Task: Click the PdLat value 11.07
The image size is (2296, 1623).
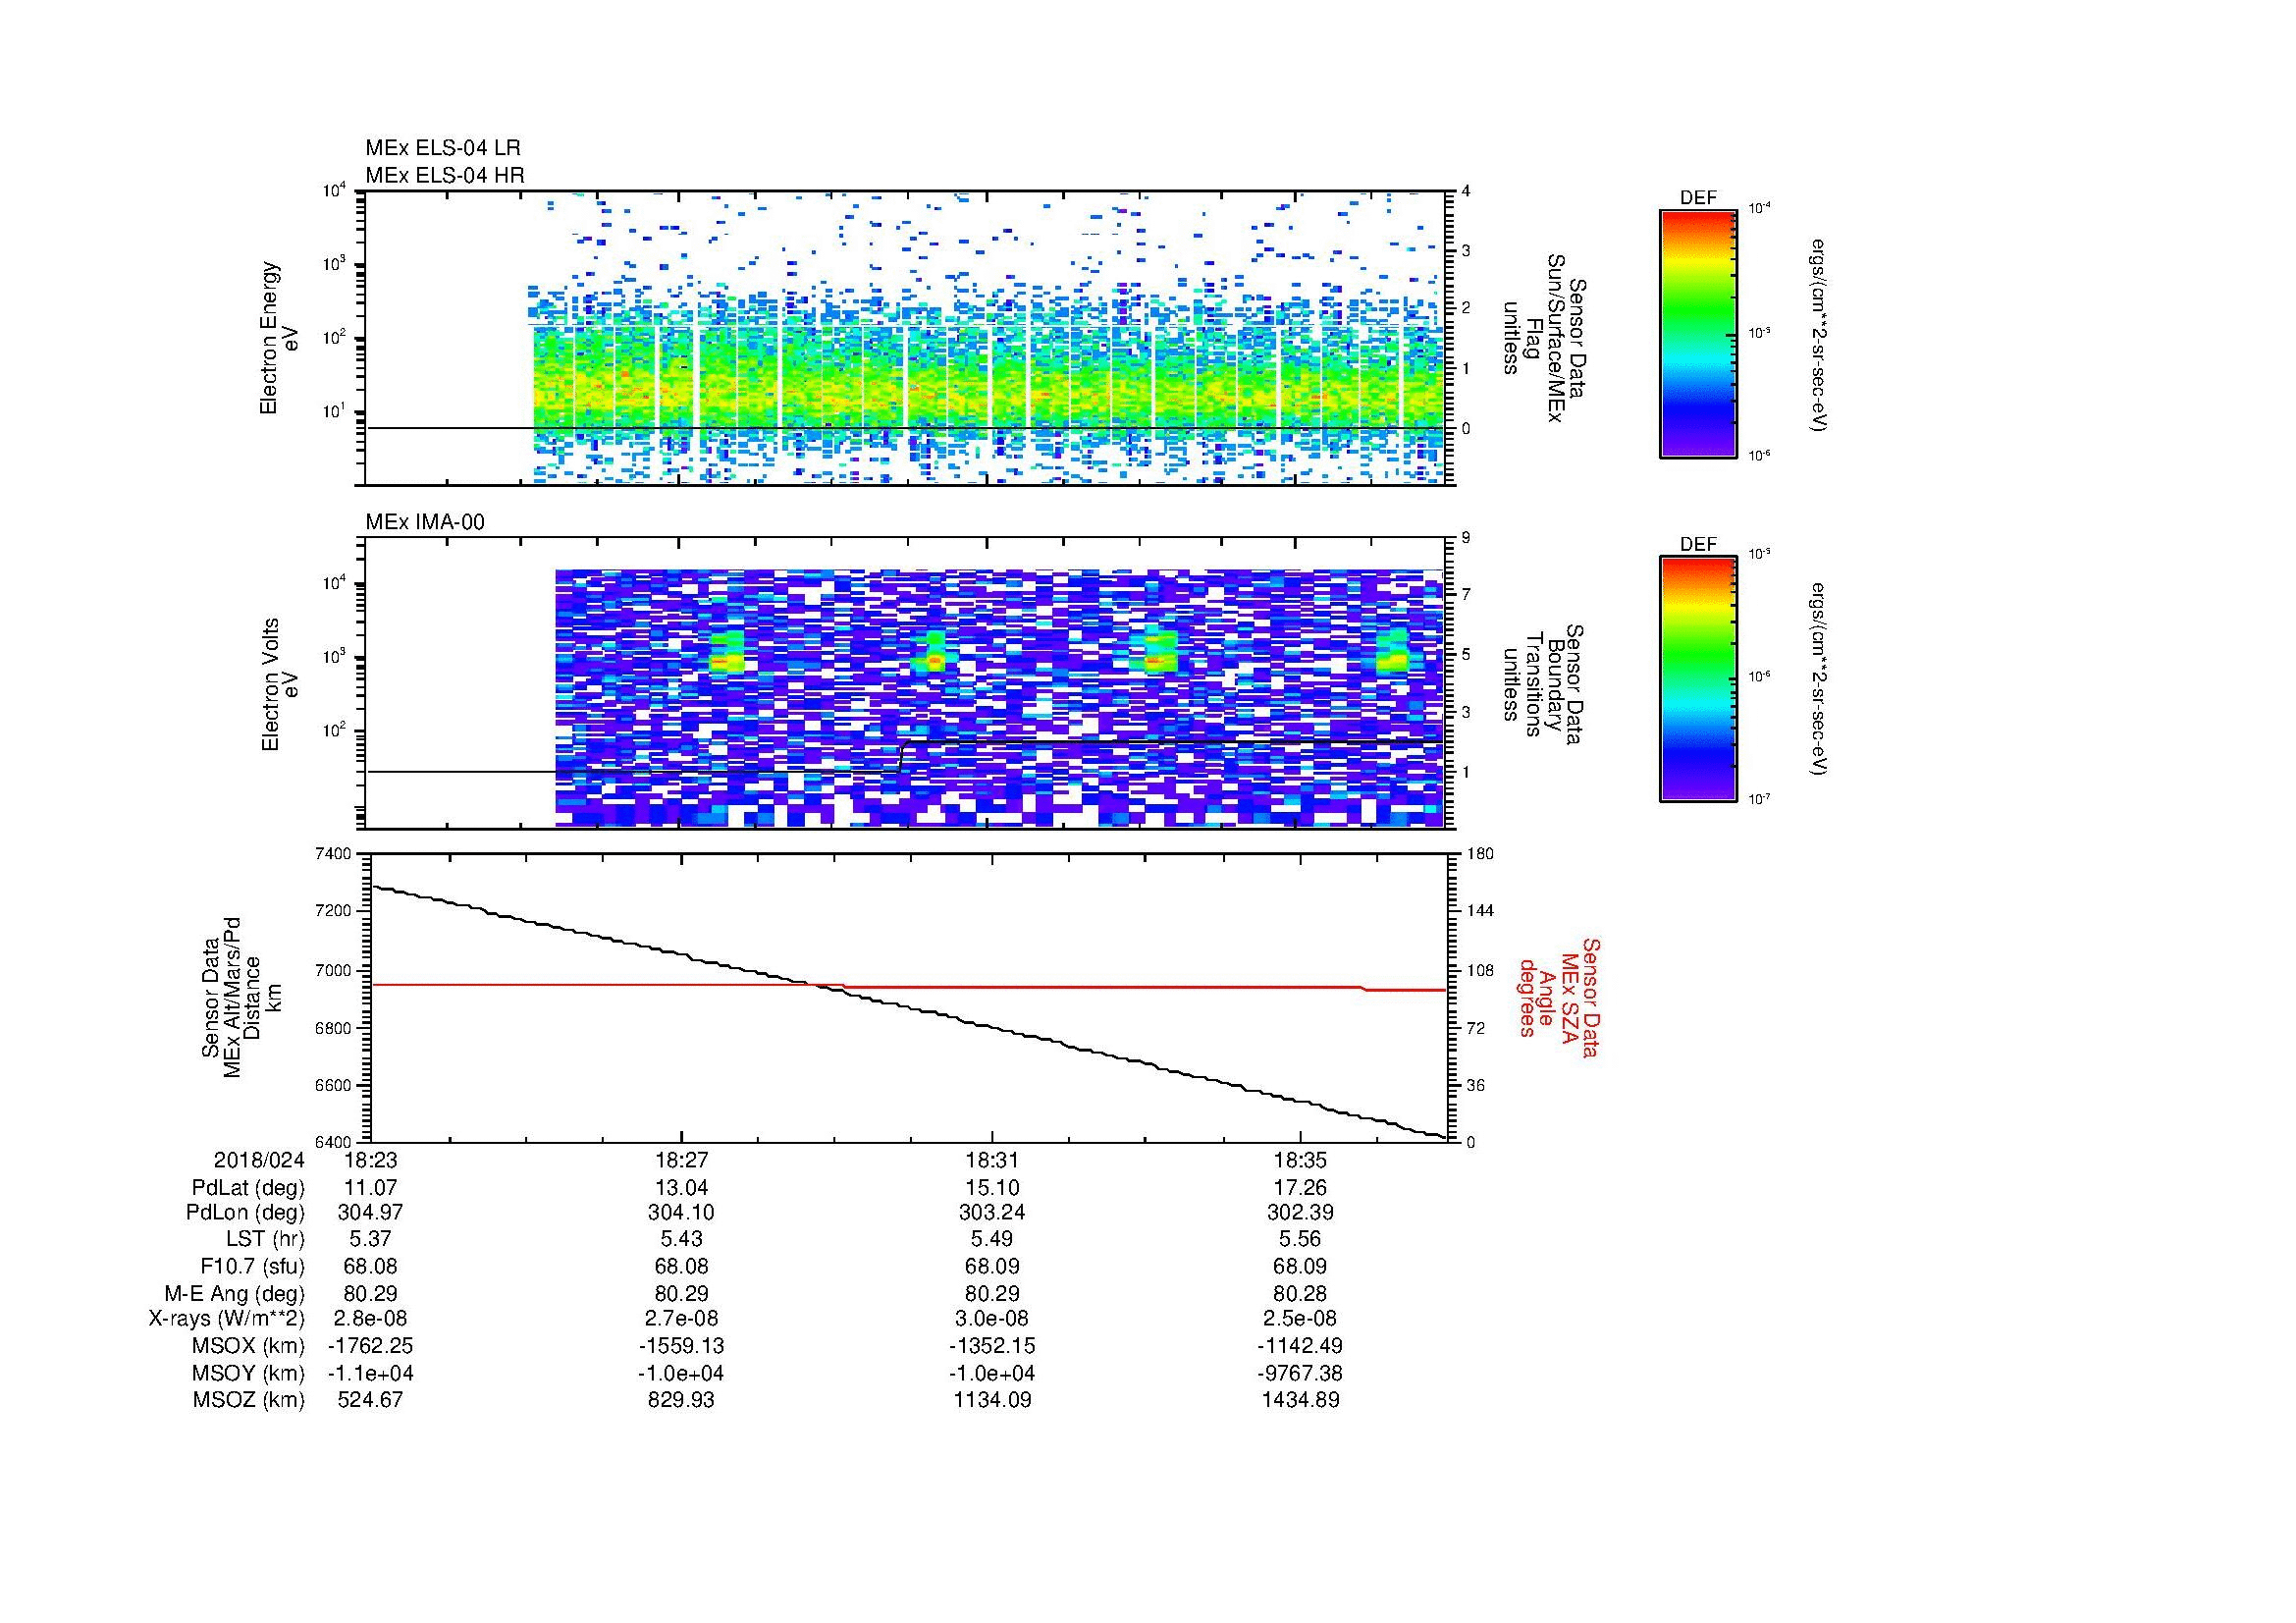Action: coord(370,1188)
